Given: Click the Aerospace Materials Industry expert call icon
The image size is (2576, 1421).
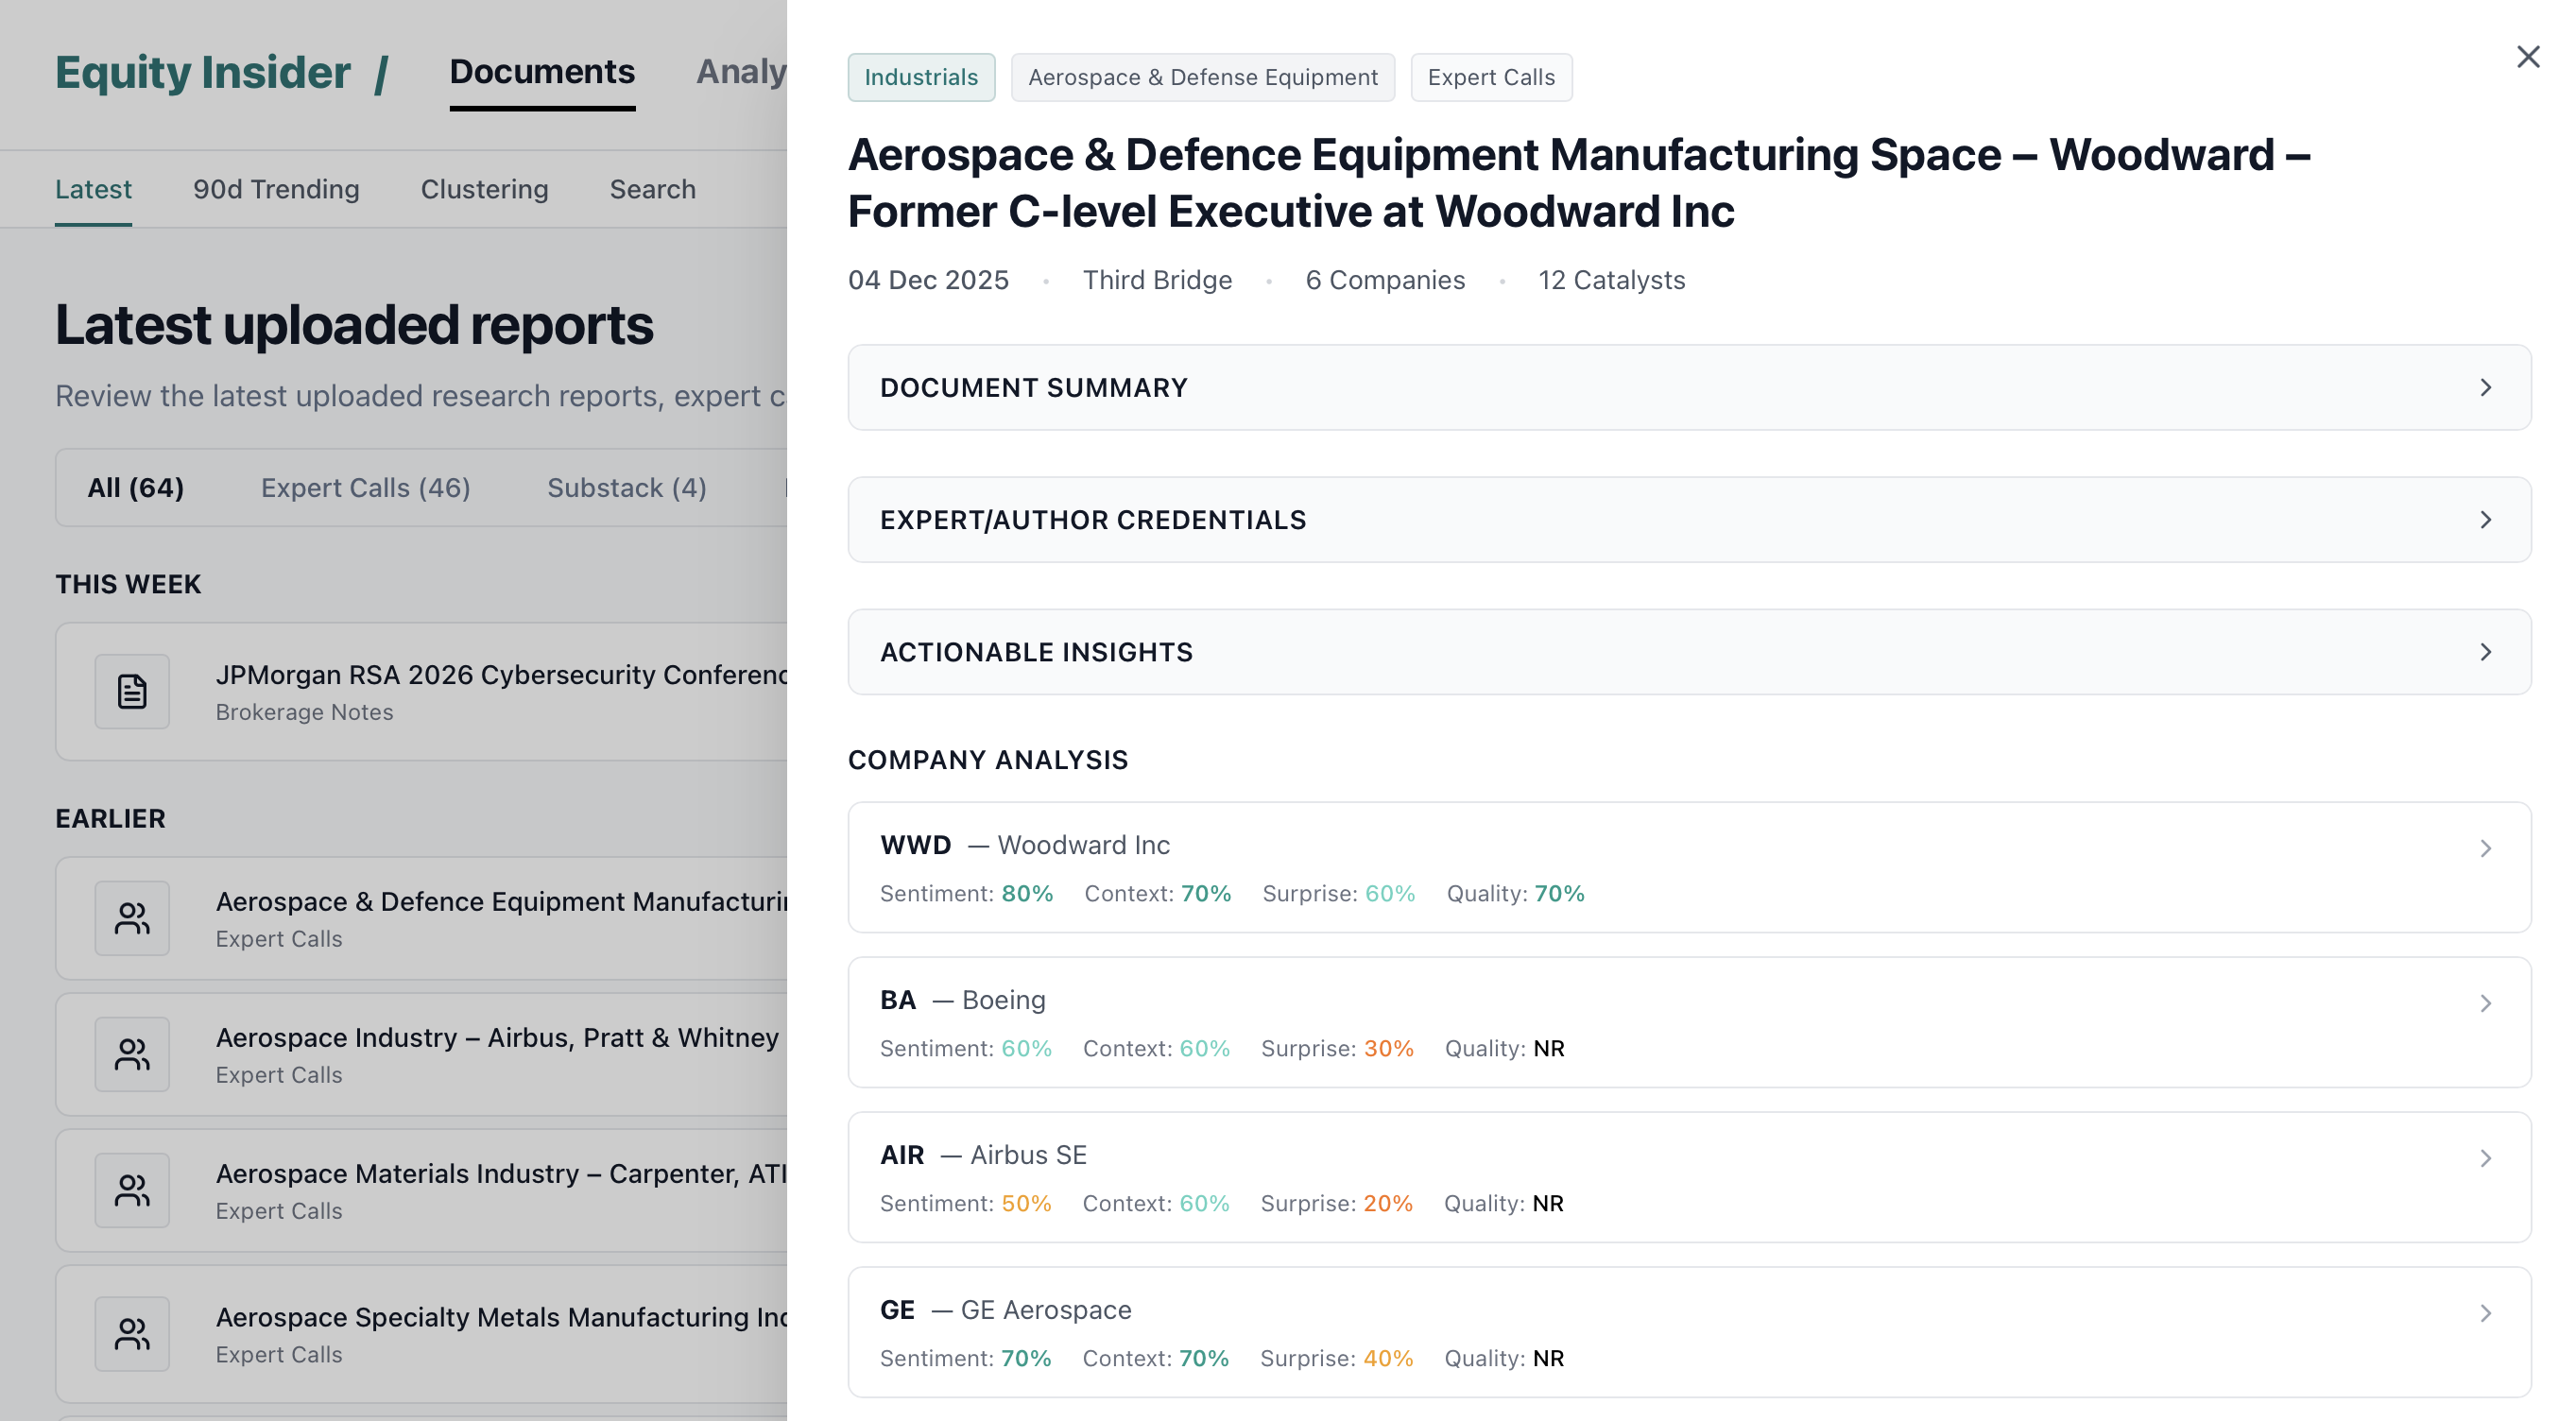Looking at the screenshot, I should [132, 1190].
